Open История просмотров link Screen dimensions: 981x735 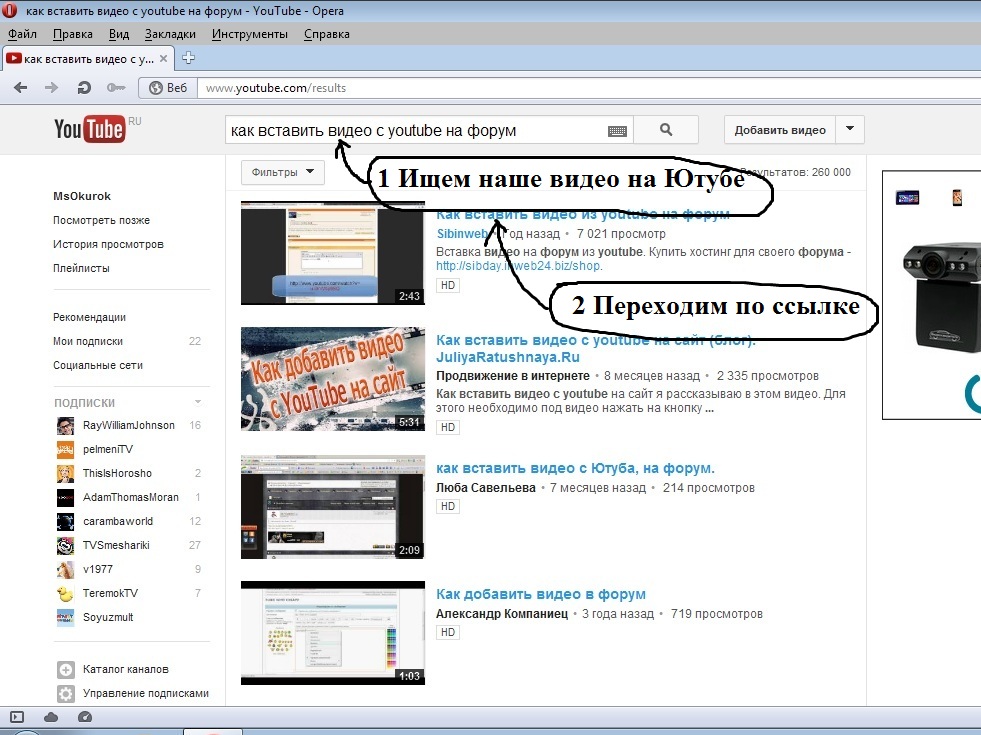coord(108,244)
